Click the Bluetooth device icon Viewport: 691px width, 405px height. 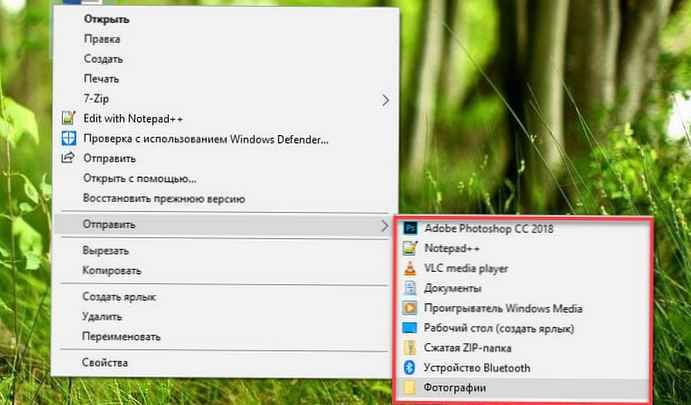coord(410,367)
